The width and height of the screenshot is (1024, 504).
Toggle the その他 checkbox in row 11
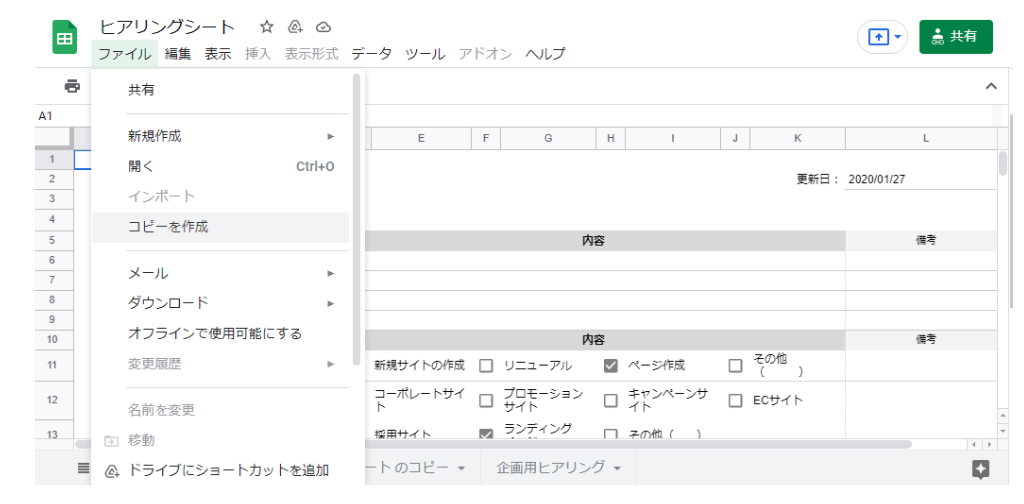[735, 366]
